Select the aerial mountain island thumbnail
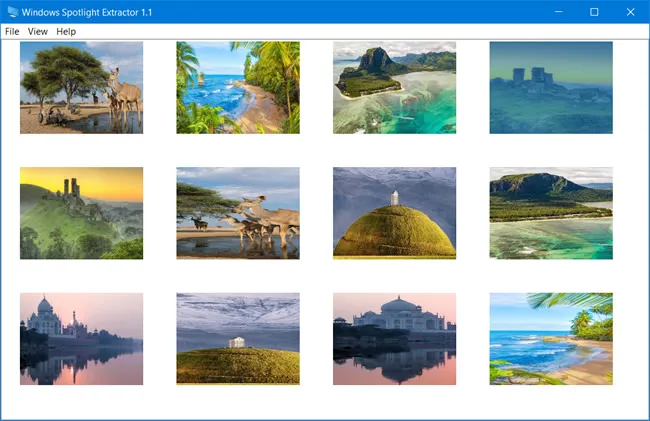 394,87
